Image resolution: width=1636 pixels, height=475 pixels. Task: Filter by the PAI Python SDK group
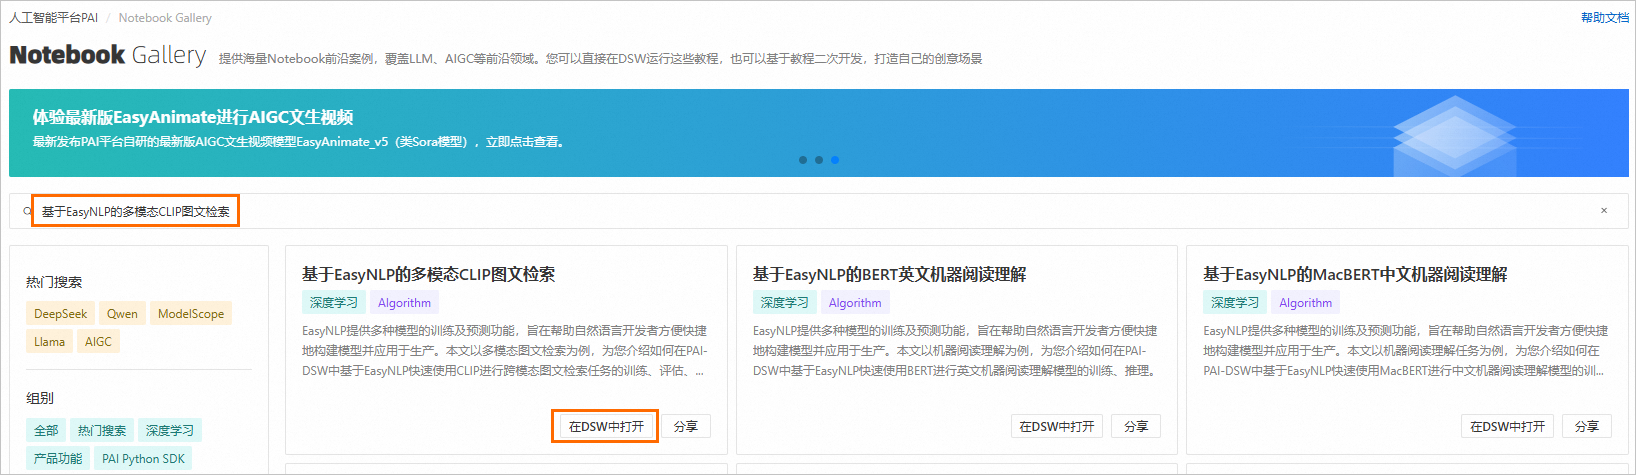coord(143,458)
